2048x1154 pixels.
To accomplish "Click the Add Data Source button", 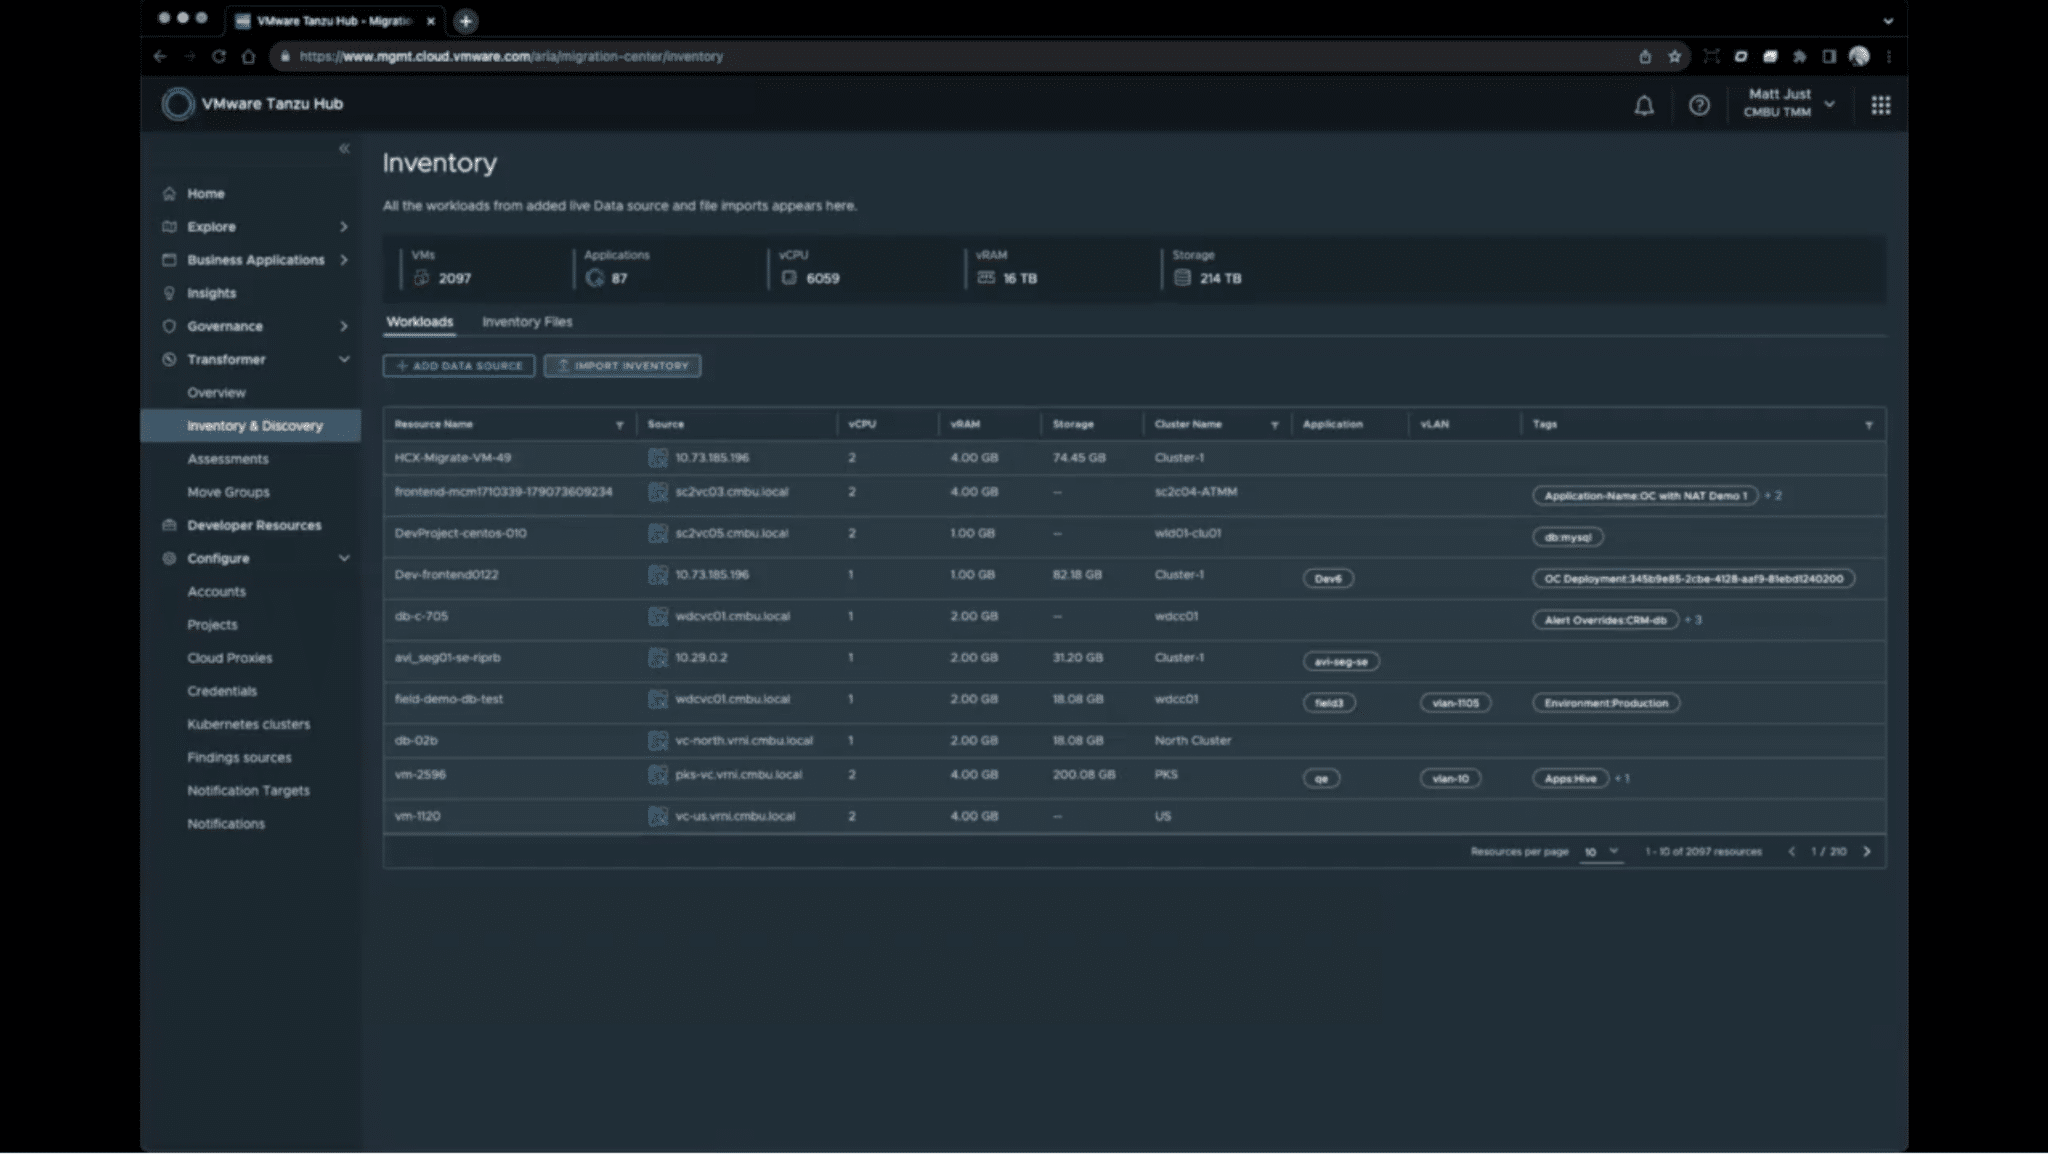I will [x=459, y=366].
